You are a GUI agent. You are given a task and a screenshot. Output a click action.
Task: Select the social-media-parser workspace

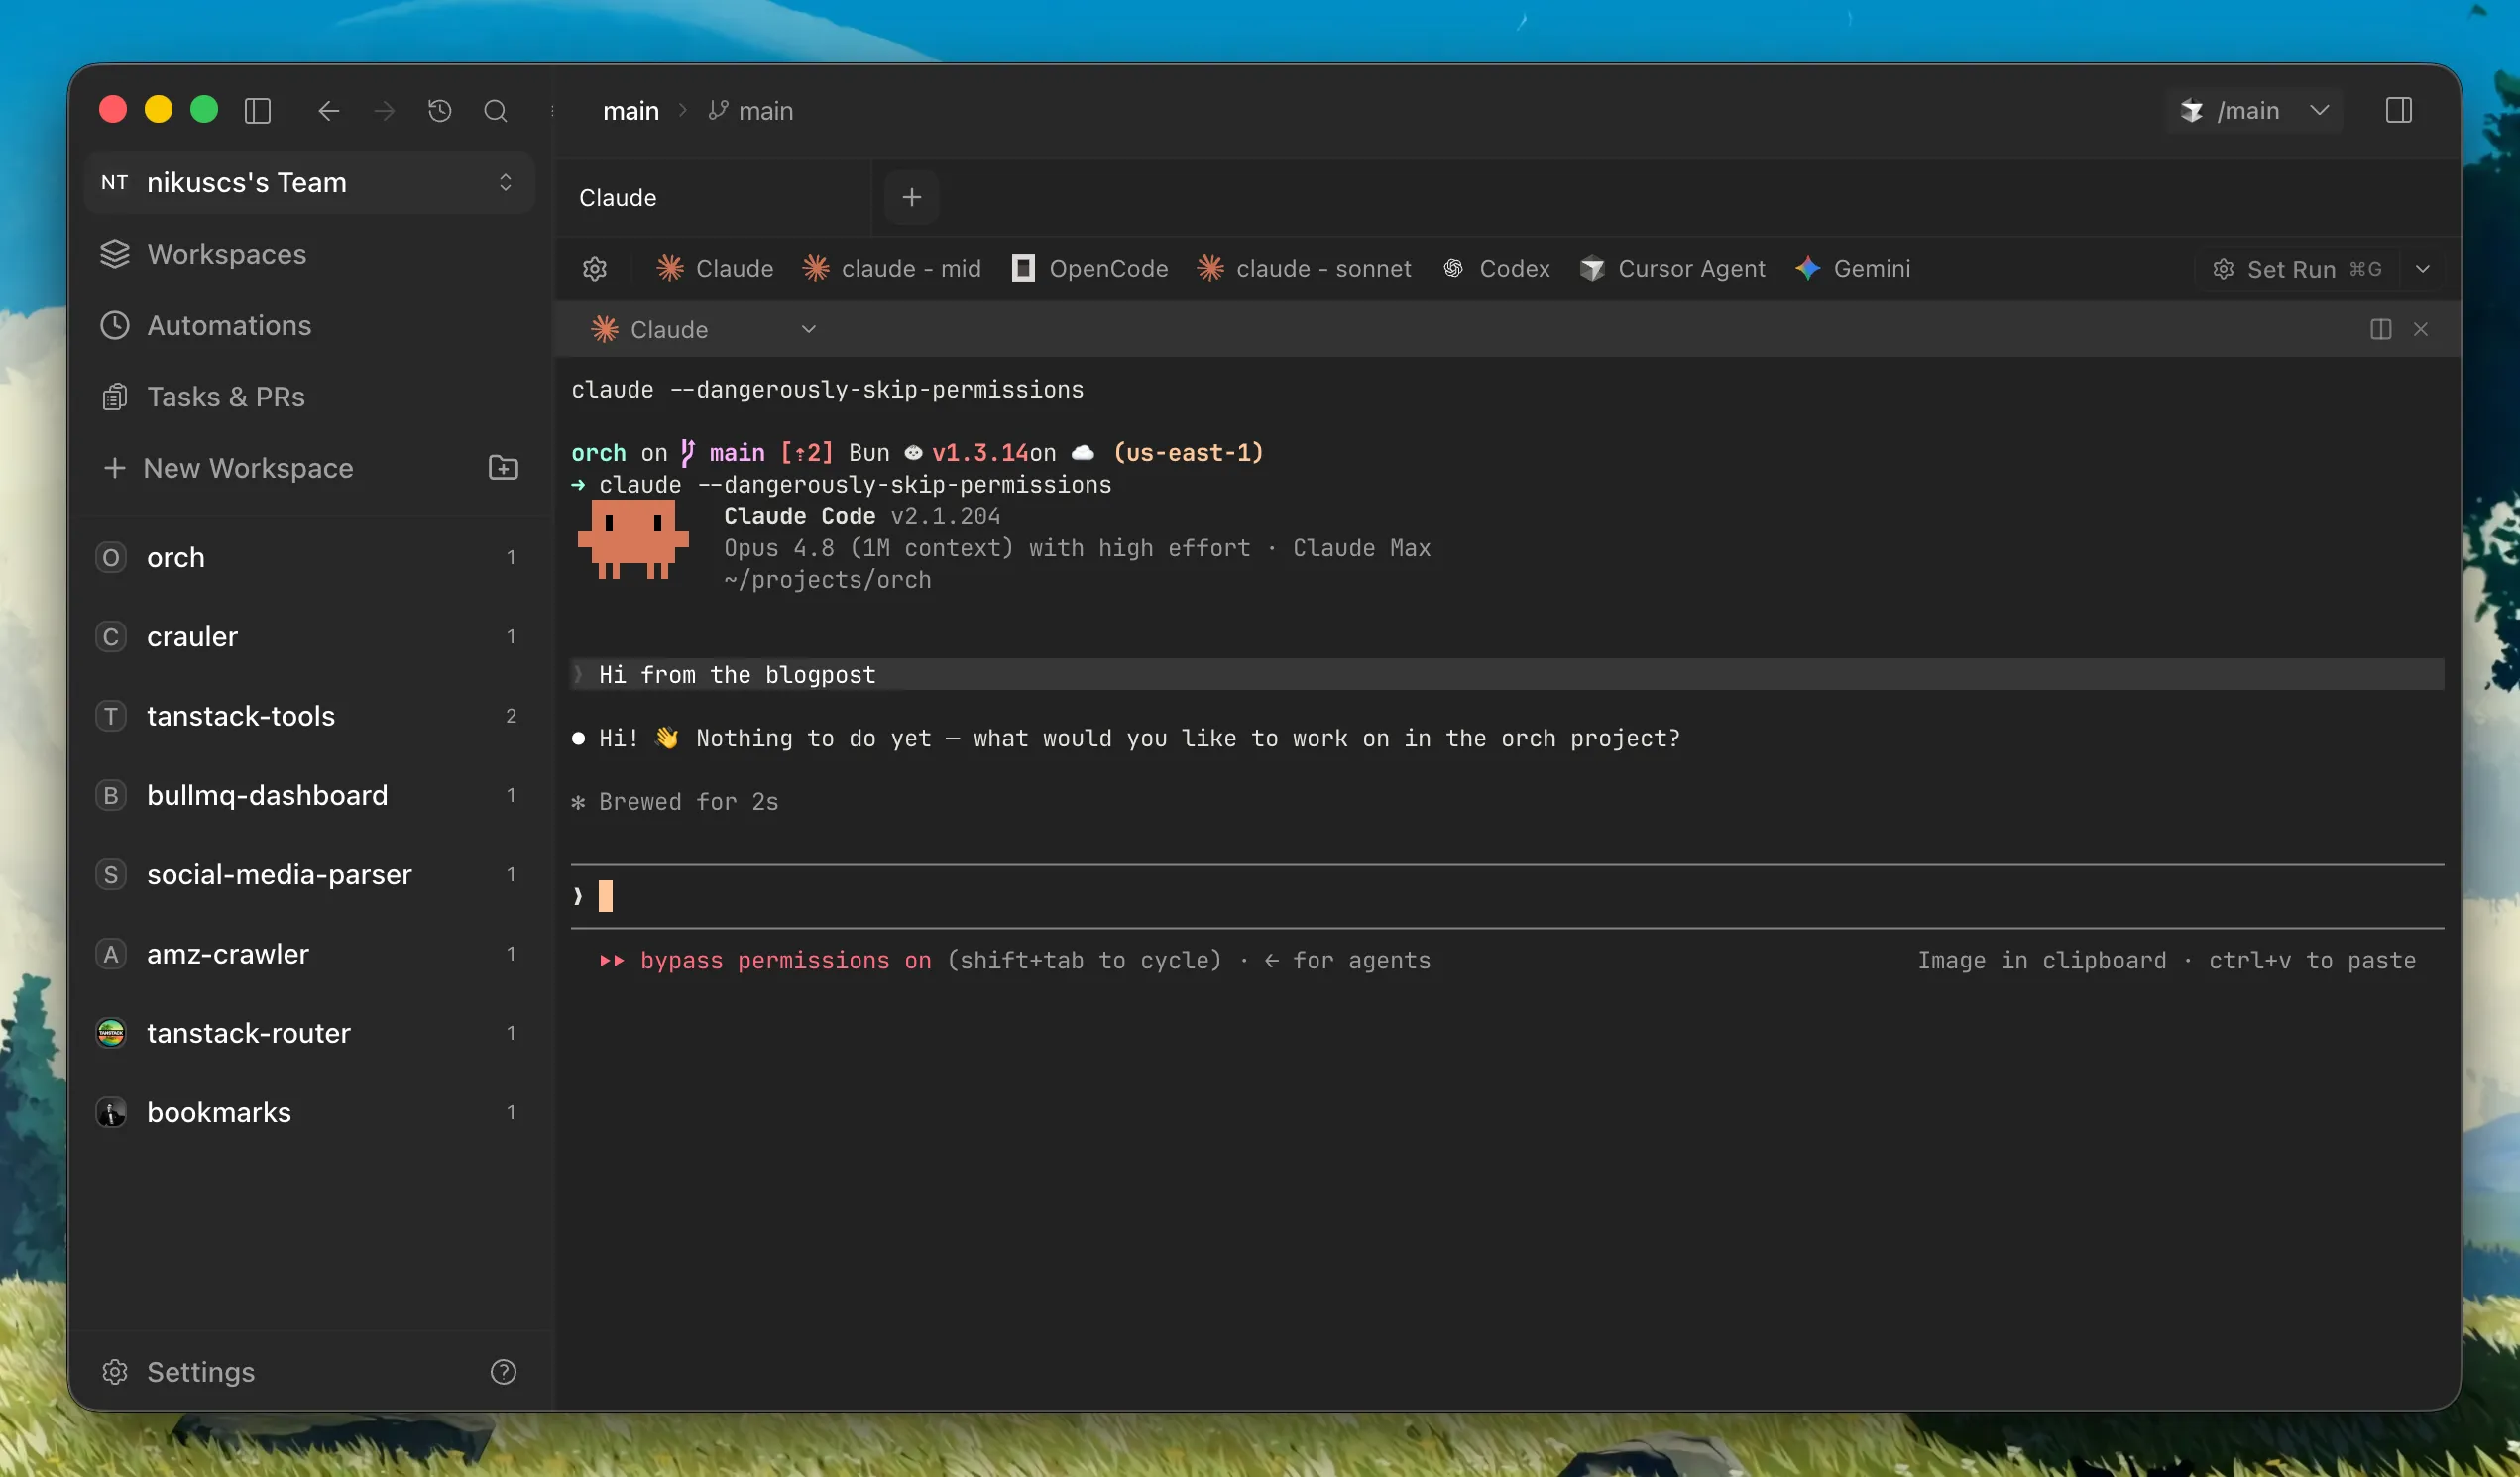[x=309, y=874]
